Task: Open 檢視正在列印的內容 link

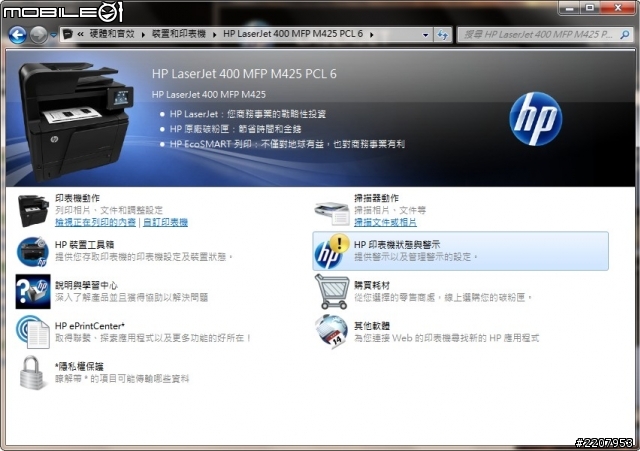Action: tap(95, 222)
